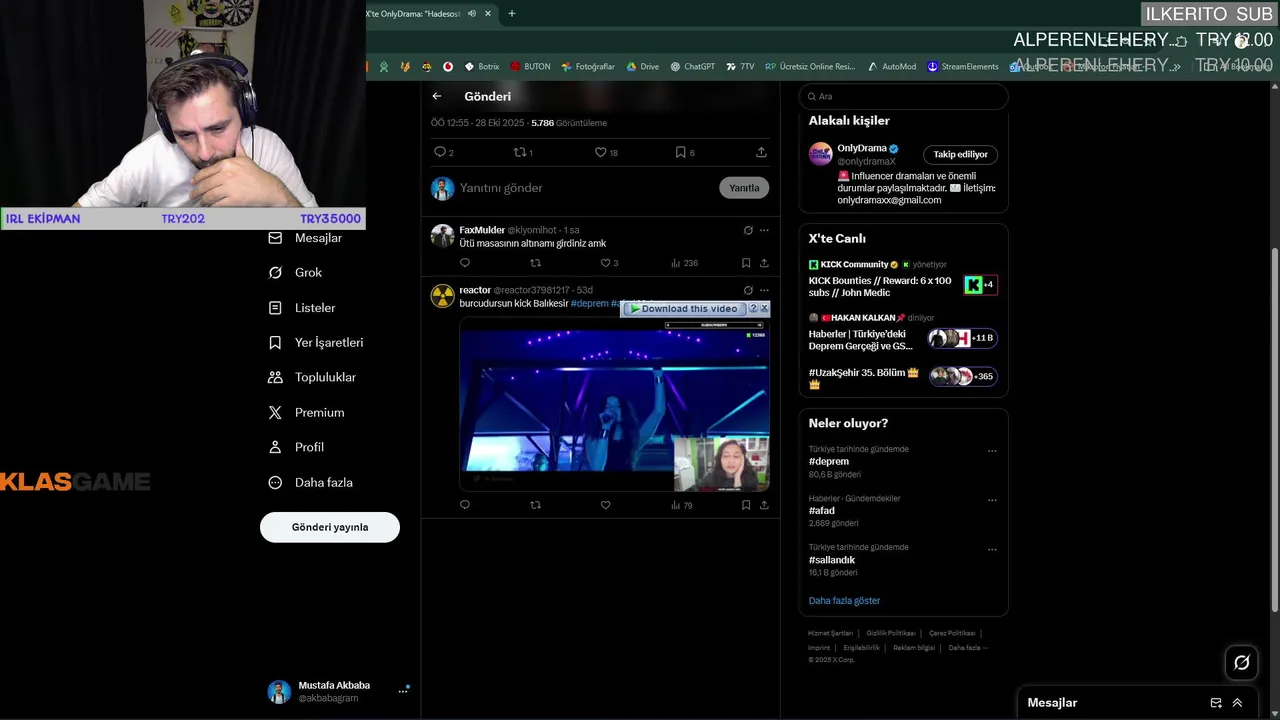Open Yer İşaretleri in the sidebar
Viewport: 1280px width, 720px height.
[x=315, y=342]
